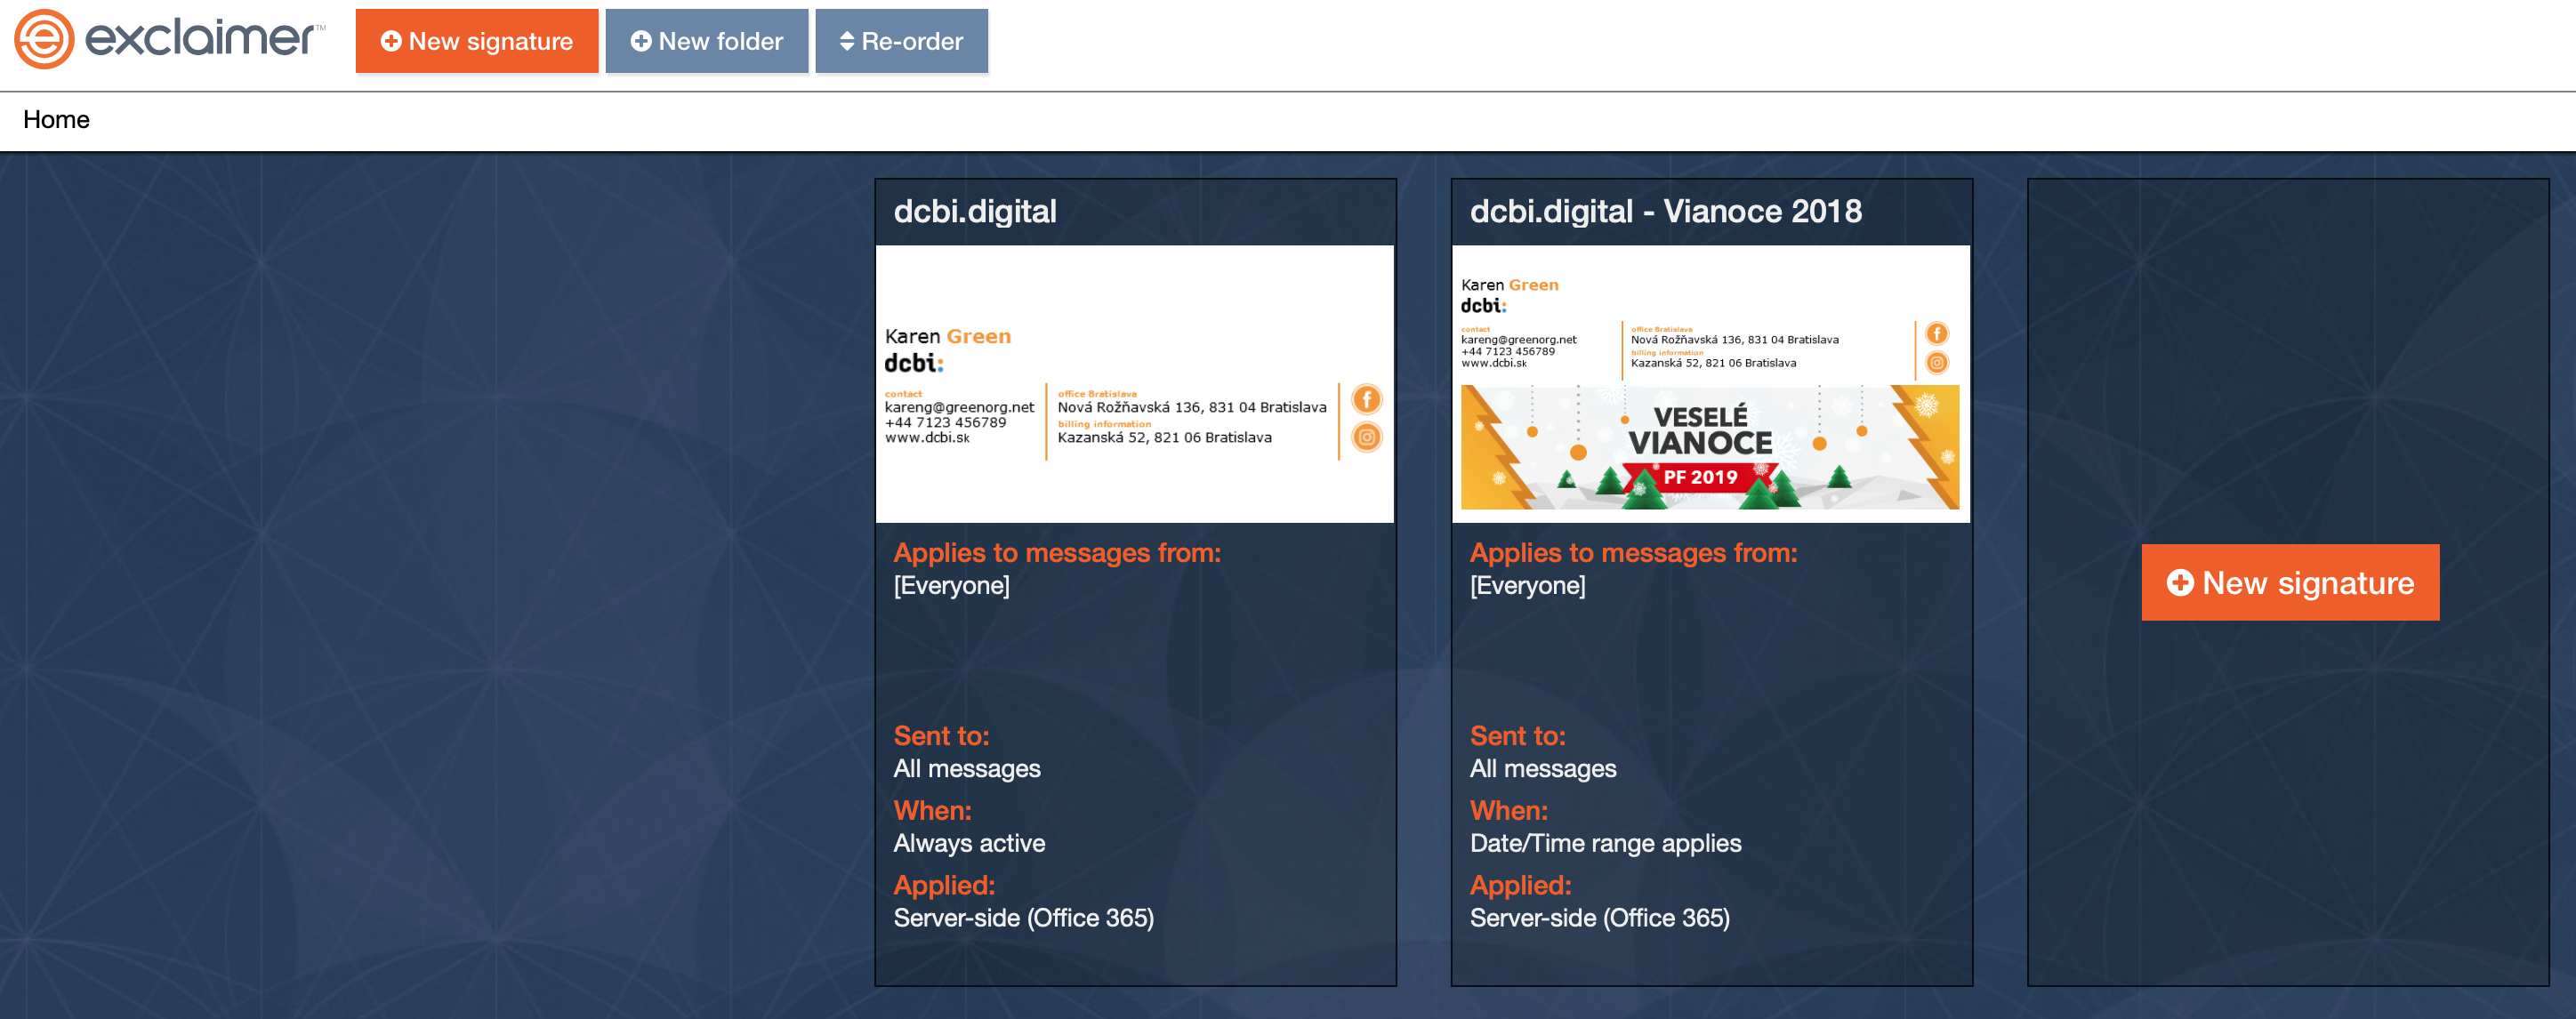
Task: Open dcbi.digital - Vianoce 2018 title
Action: tap(1665, 212)
